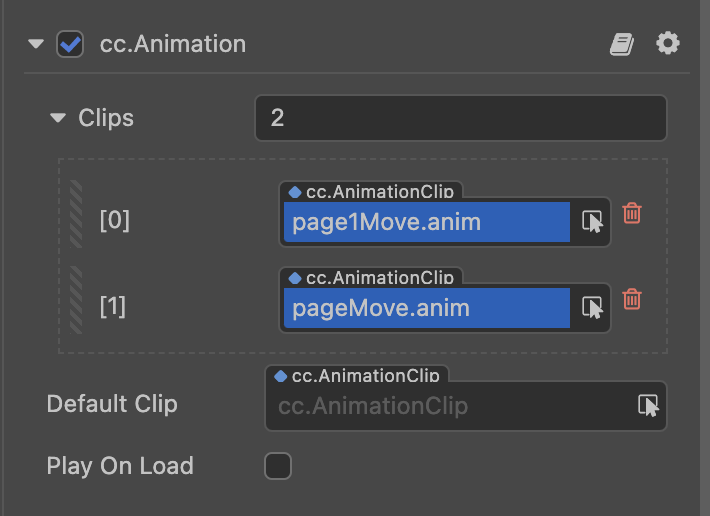Pick an asset for clip slot [1]

click(x=592, y=307)
